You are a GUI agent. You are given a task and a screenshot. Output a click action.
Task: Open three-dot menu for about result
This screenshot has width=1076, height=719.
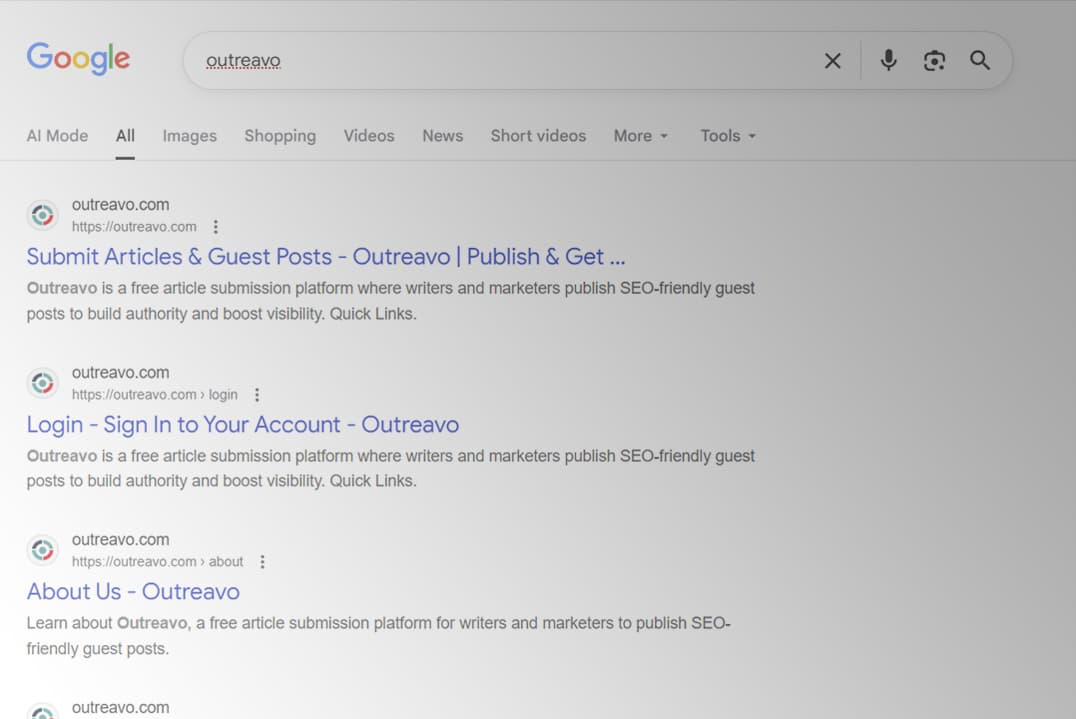(x=262, y=562)
